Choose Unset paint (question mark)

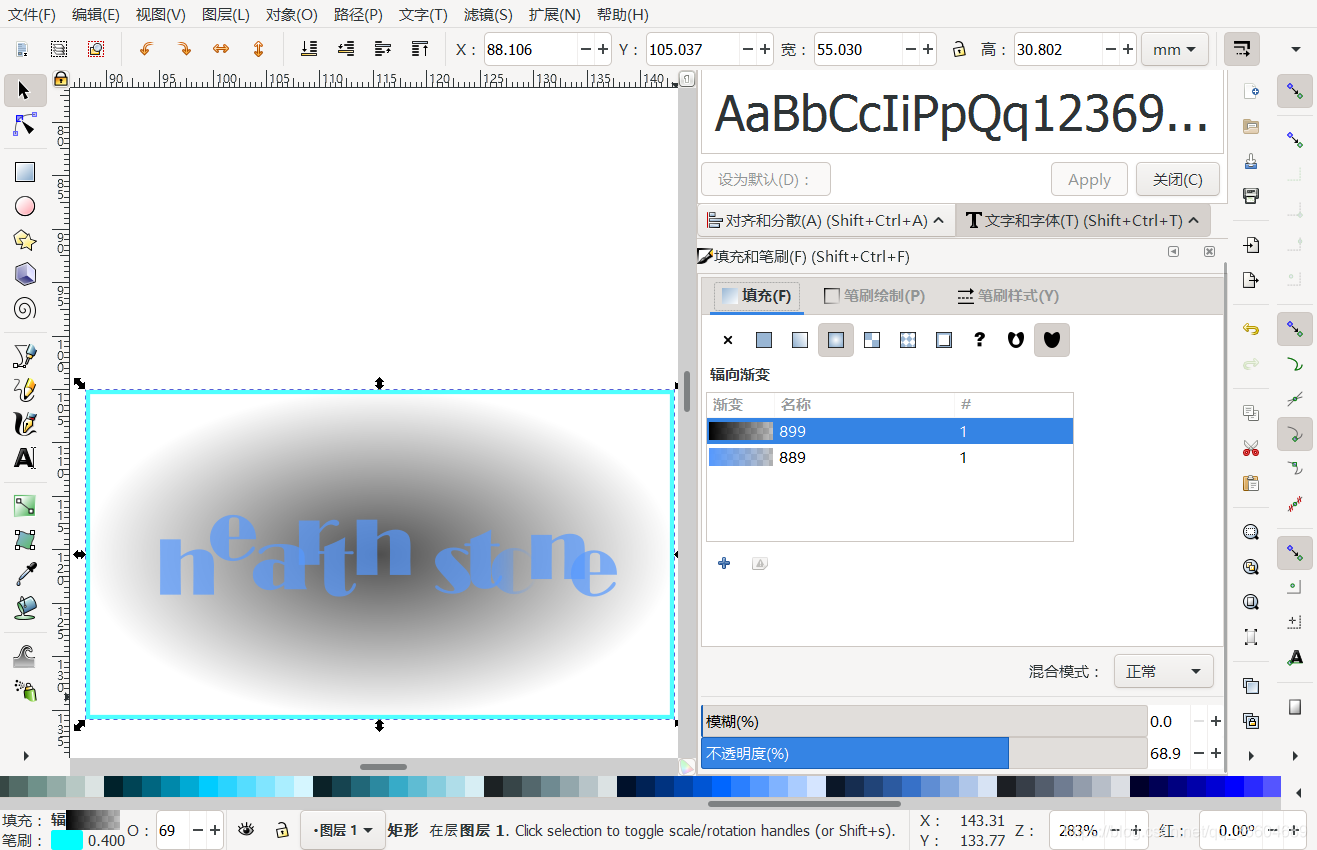[980, 340]
